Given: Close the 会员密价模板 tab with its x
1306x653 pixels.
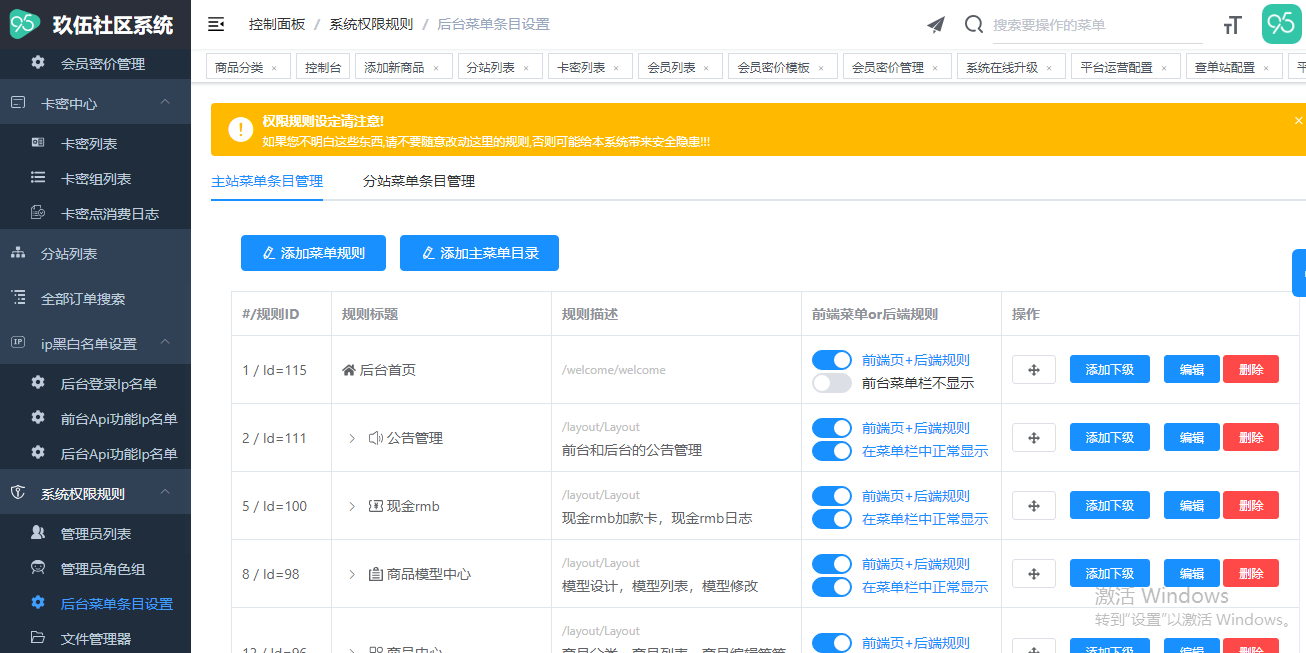Looking at the screenshot, I should point(821,68).
